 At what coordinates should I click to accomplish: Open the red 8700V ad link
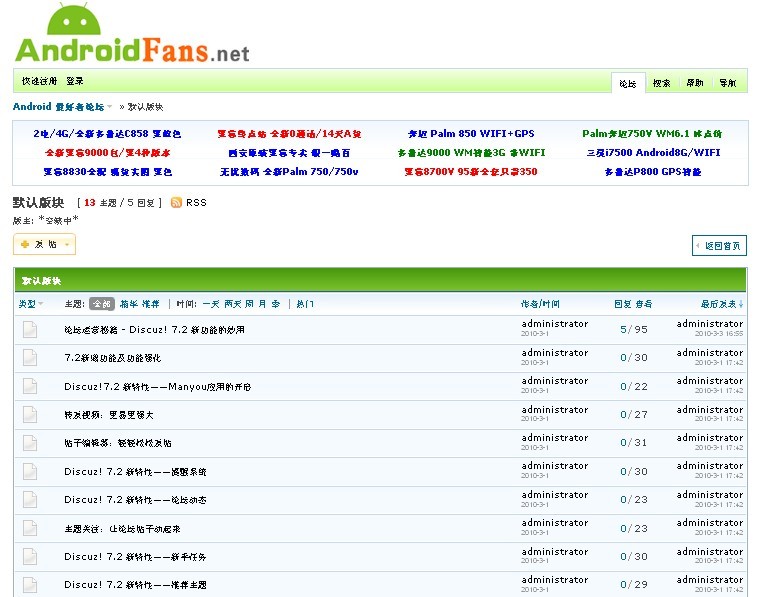coord(471,171)
